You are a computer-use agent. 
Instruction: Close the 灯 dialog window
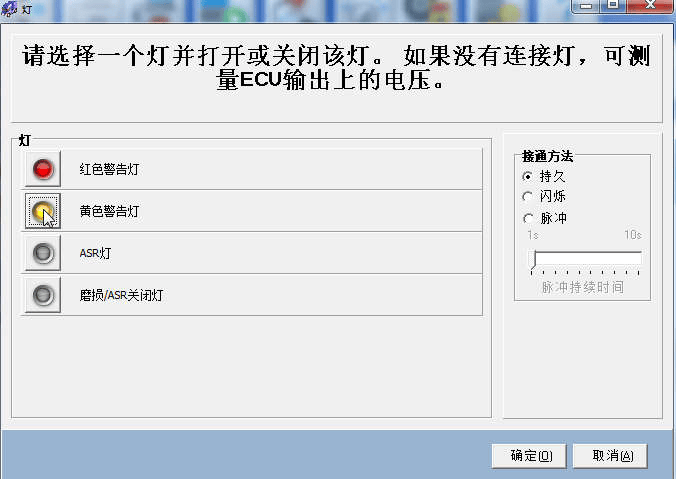coord(650,6)
